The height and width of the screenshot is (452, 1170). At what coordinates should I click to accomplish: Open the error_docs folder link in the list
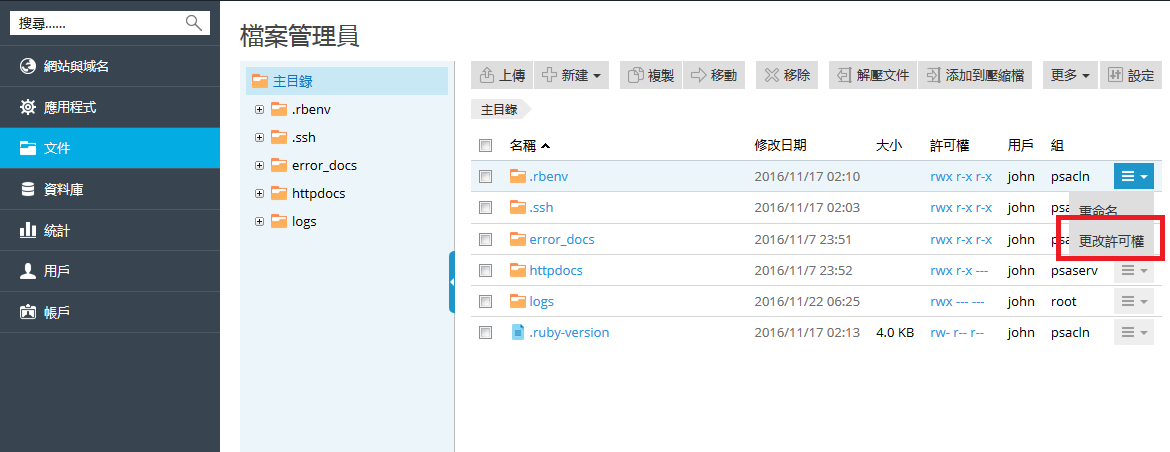pos(561,239)
